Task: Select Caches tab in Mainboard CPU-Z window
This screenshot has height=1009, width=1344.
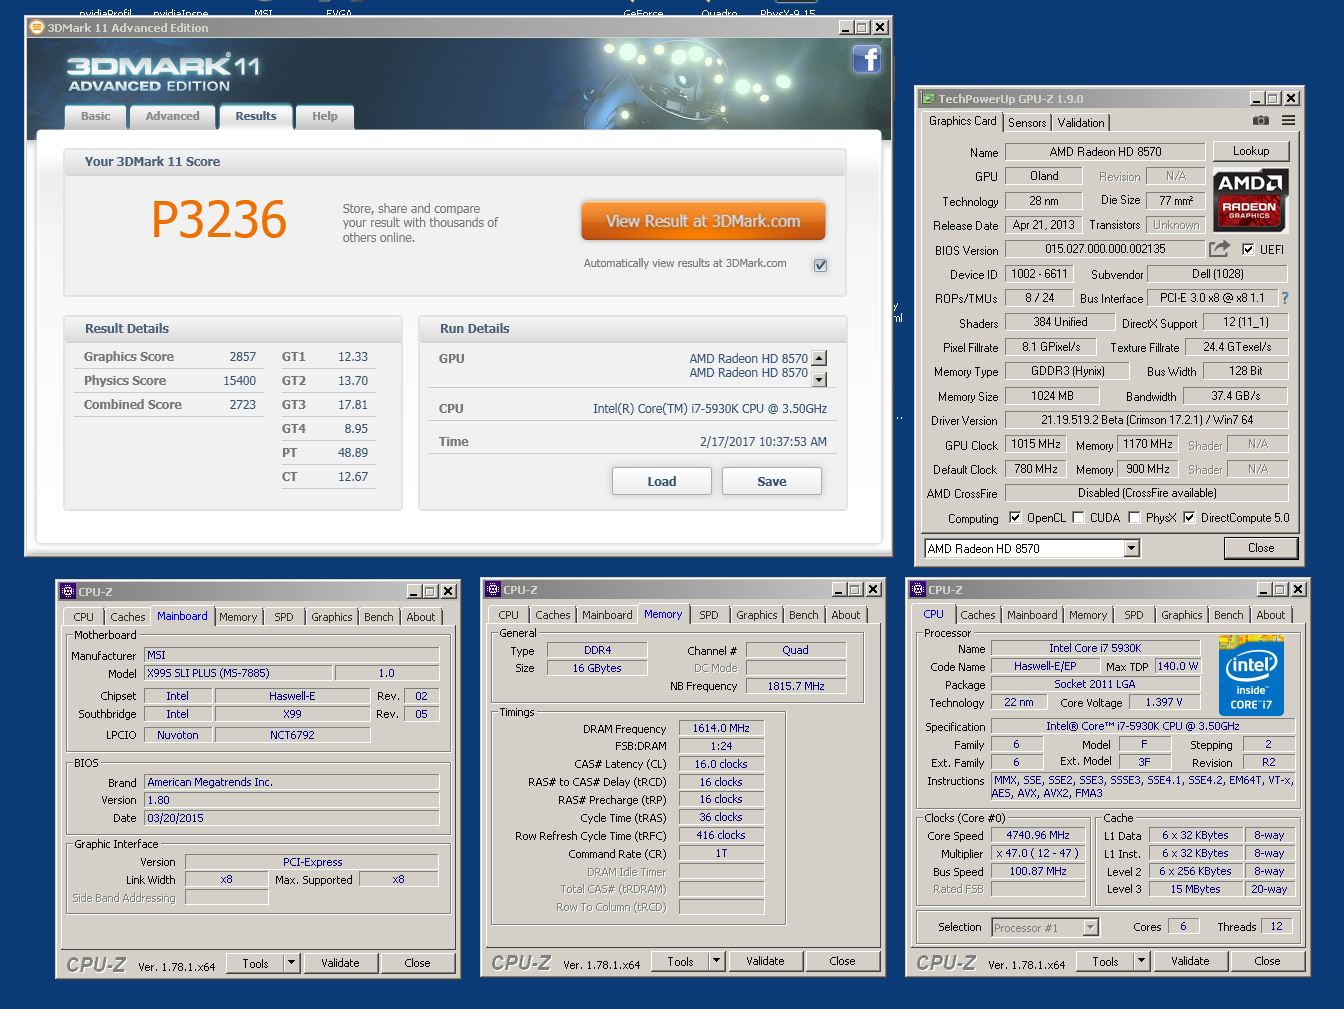Action: click(127, 617)
